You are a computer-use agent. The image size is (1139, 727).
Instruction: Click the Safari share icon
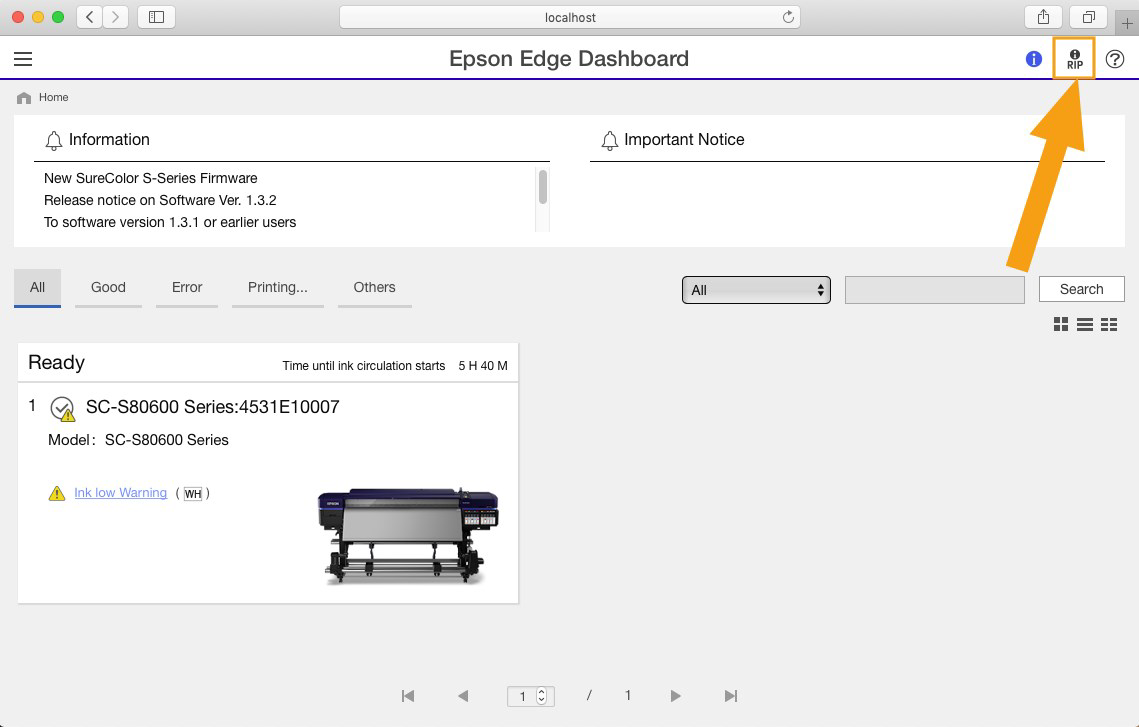tap(1043, 17)
